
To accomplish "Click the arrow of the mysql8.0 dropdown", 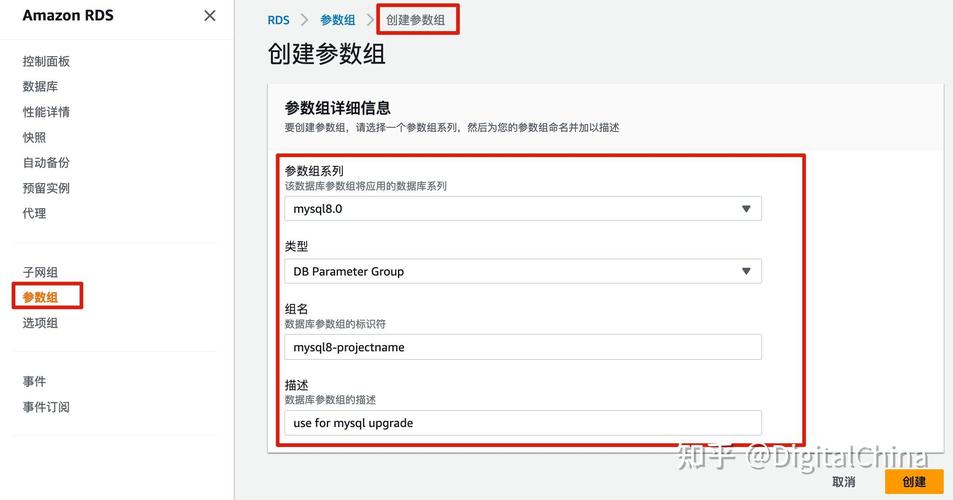I will pos(746,209).
